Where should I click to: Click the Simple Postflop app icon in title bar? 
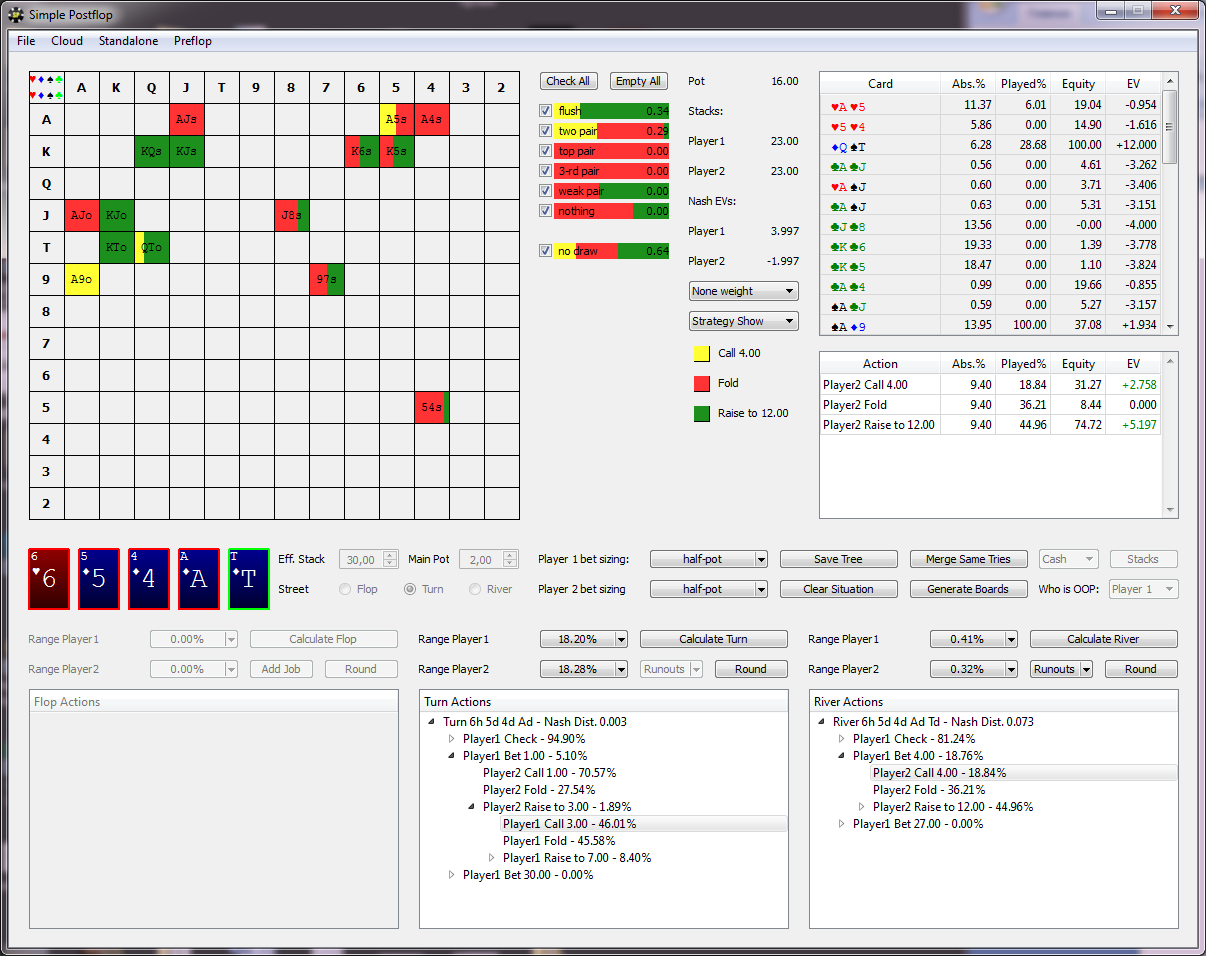coord(16,14)
